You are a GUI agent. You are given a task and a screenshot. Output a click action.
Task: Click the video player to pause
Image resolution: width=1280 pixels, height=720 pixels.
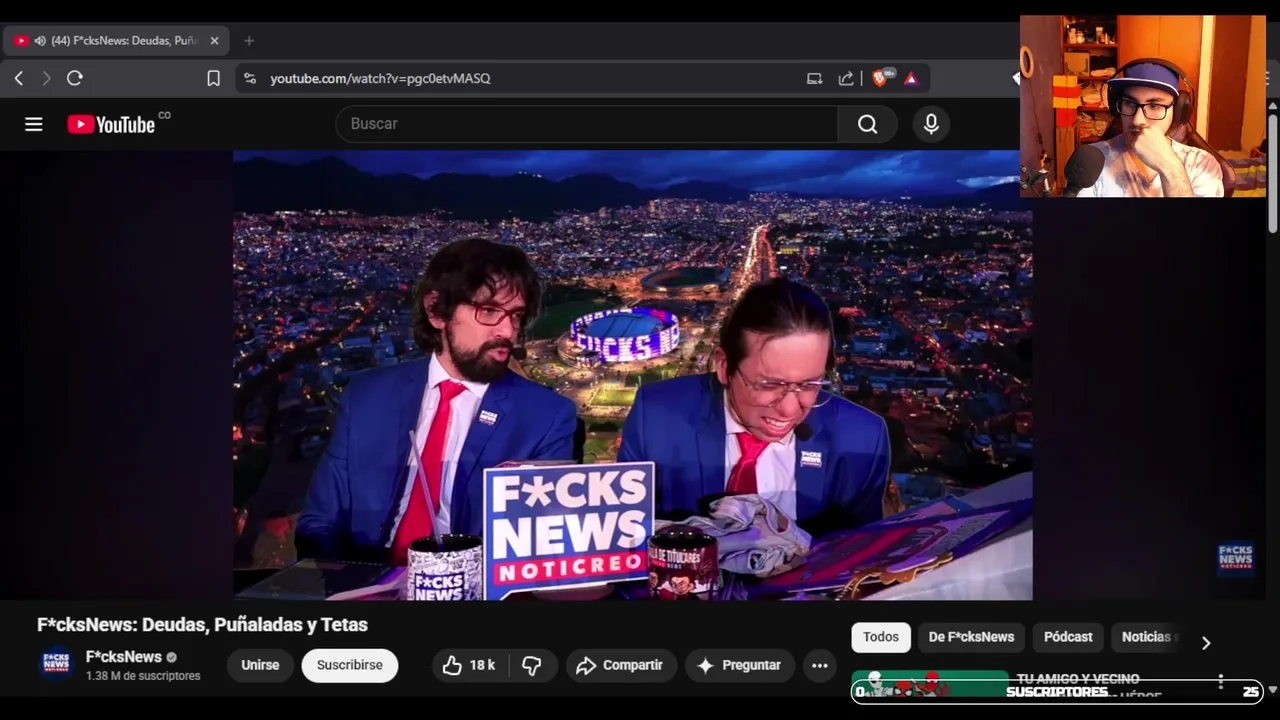[632, 375]
